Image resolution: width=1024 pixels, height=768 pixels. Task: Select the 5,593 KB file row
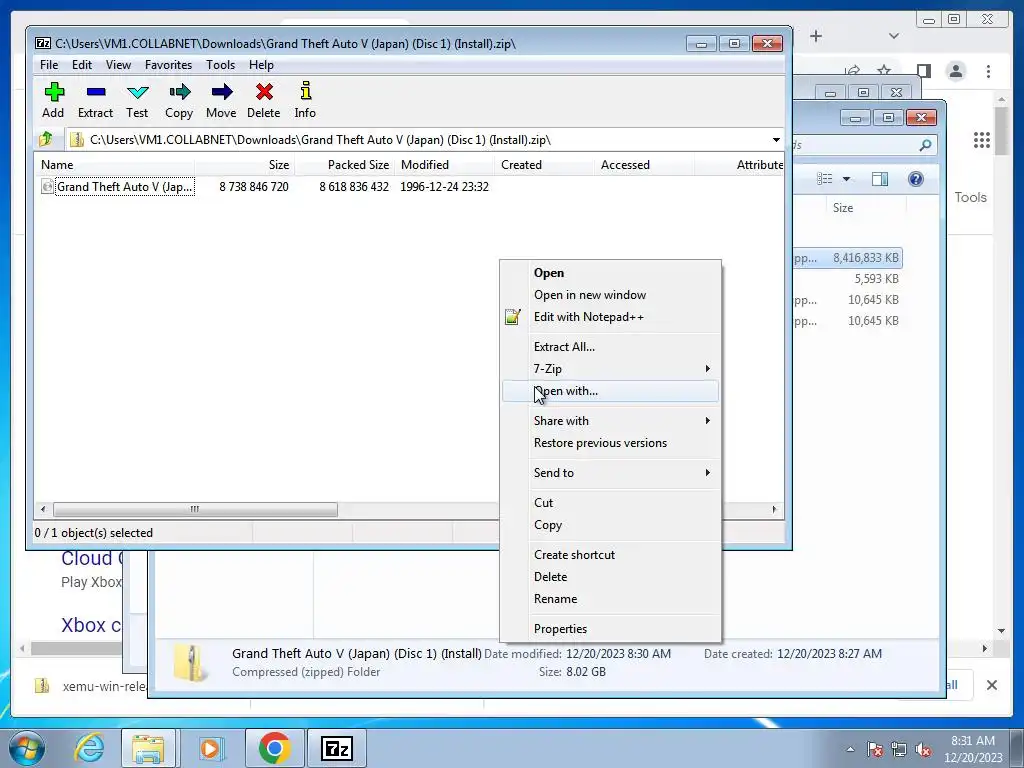click(x=848, y=279)
